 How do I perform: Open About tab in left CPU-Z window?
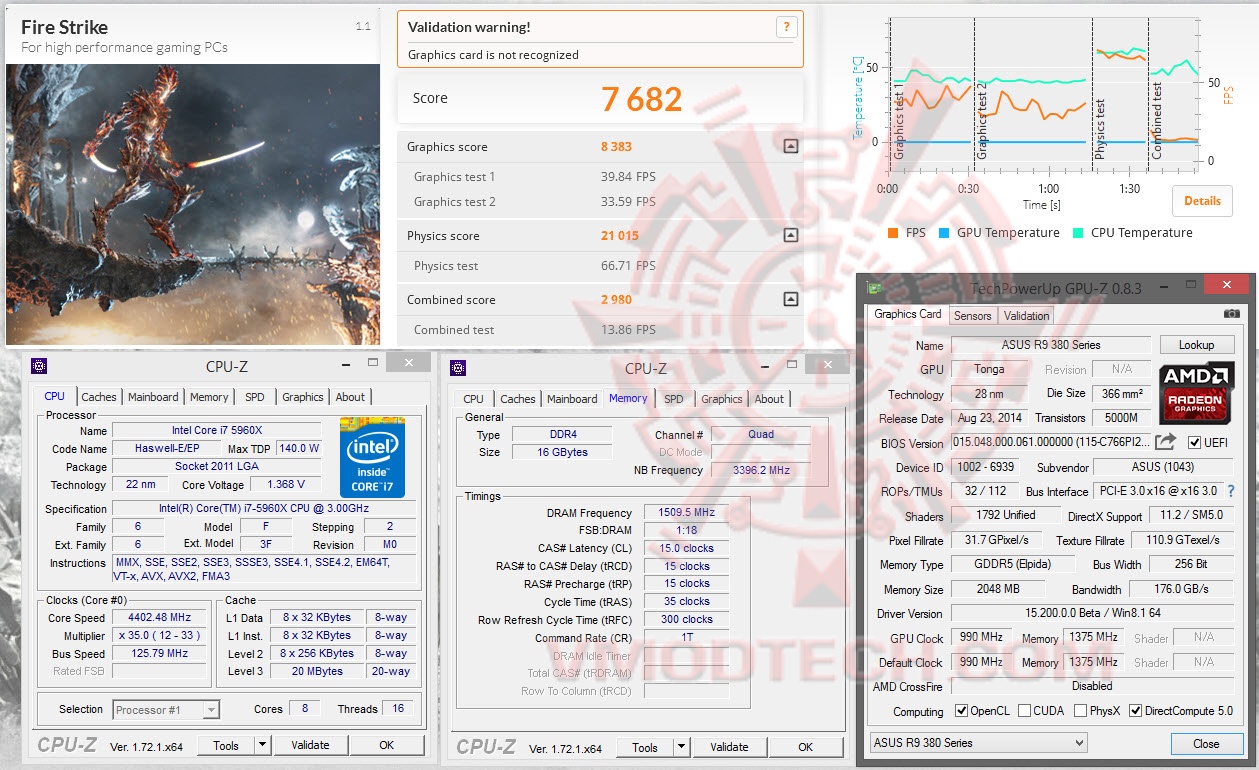[350, 397]
